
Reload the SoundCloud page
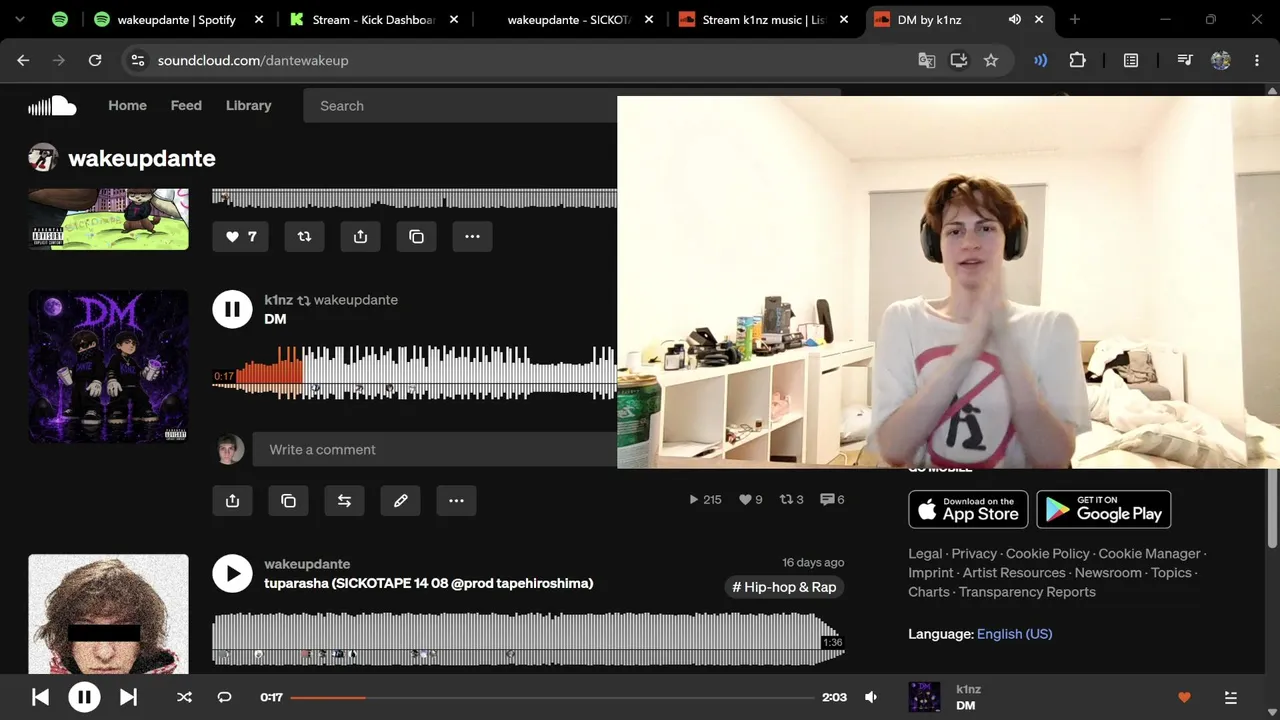(95, 60)
